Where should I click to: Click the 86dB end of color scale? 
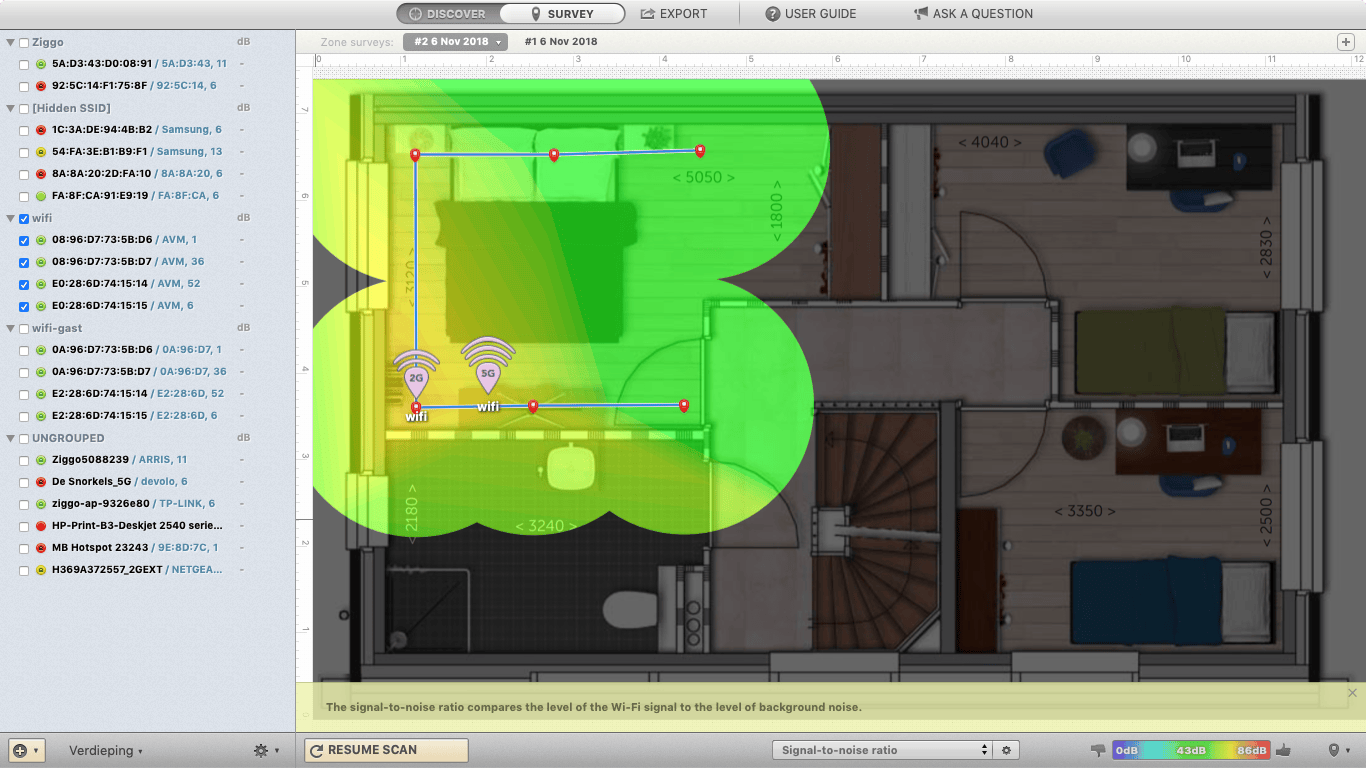(1252, 750)
